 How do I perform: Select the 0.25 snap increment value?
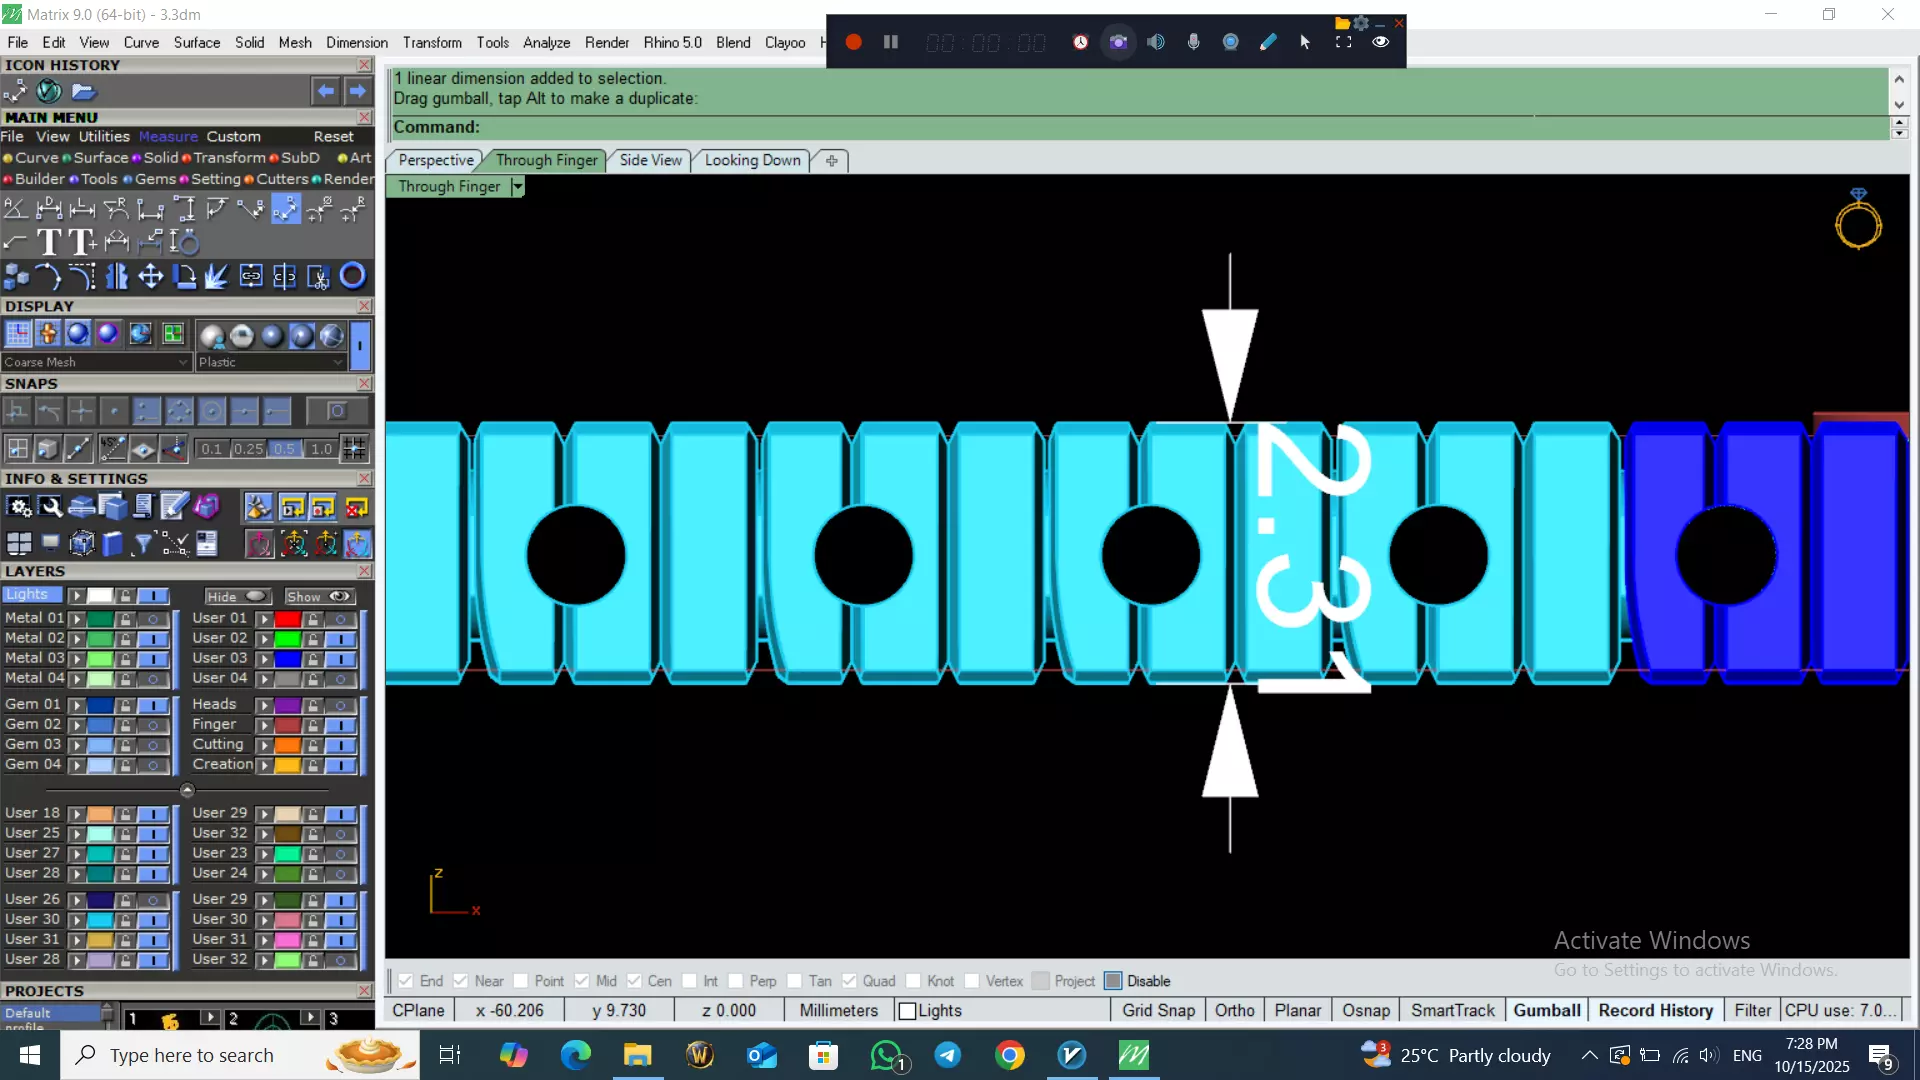click(x=248, y=449)
